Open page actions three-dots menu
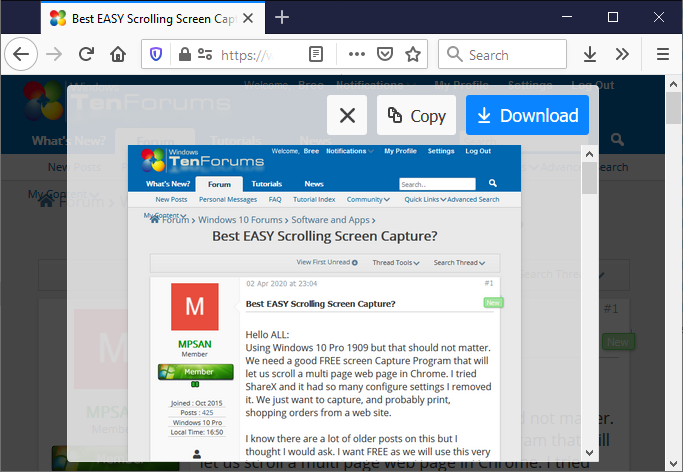Image resolution: width=683 pixels, height=472 pixels. pyautogui.click(x=357, y=54)
